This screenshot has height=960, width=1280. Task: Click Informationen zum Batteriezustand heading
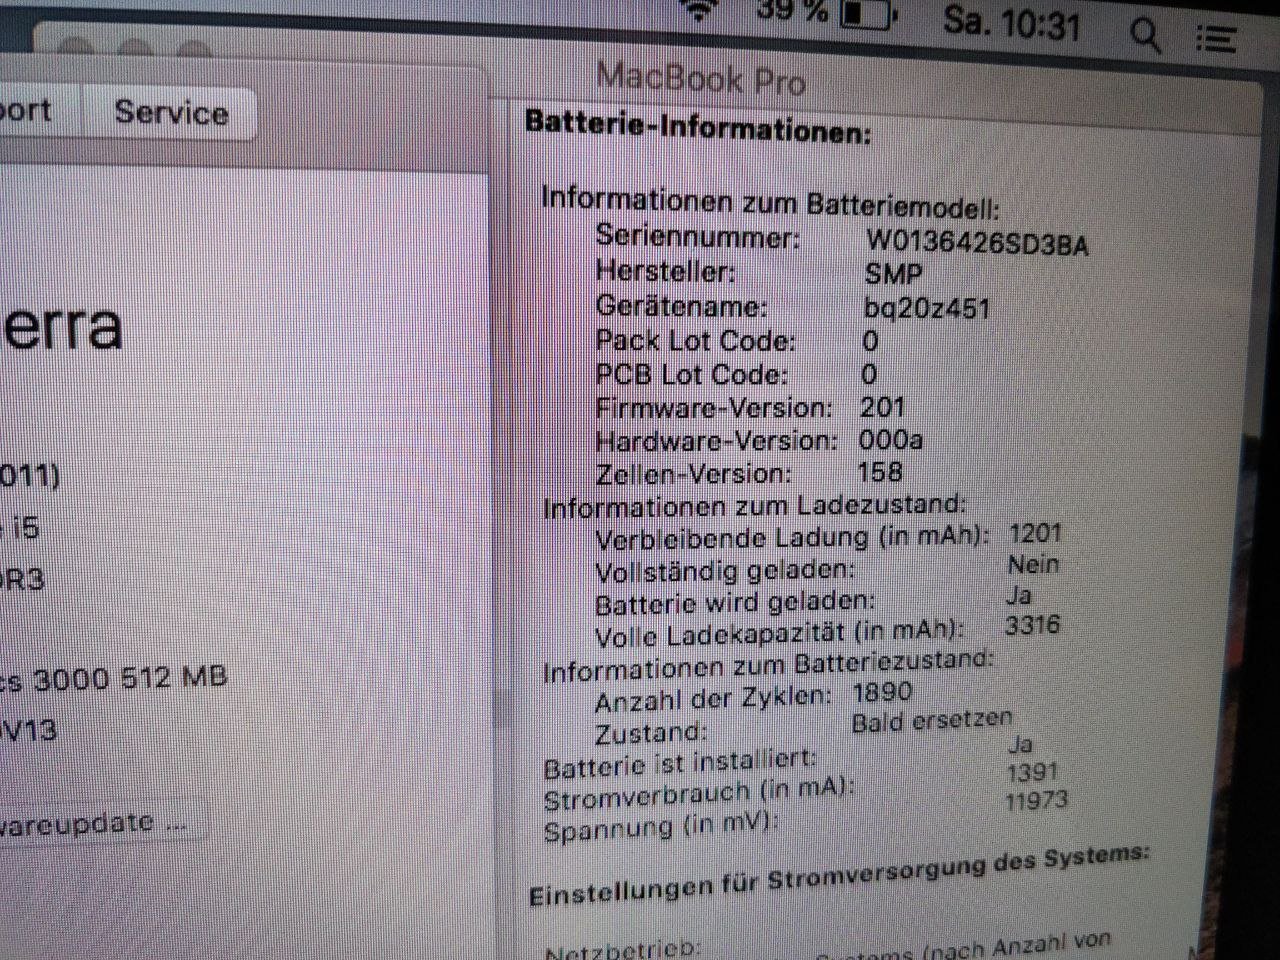click(x=768, y=666)
